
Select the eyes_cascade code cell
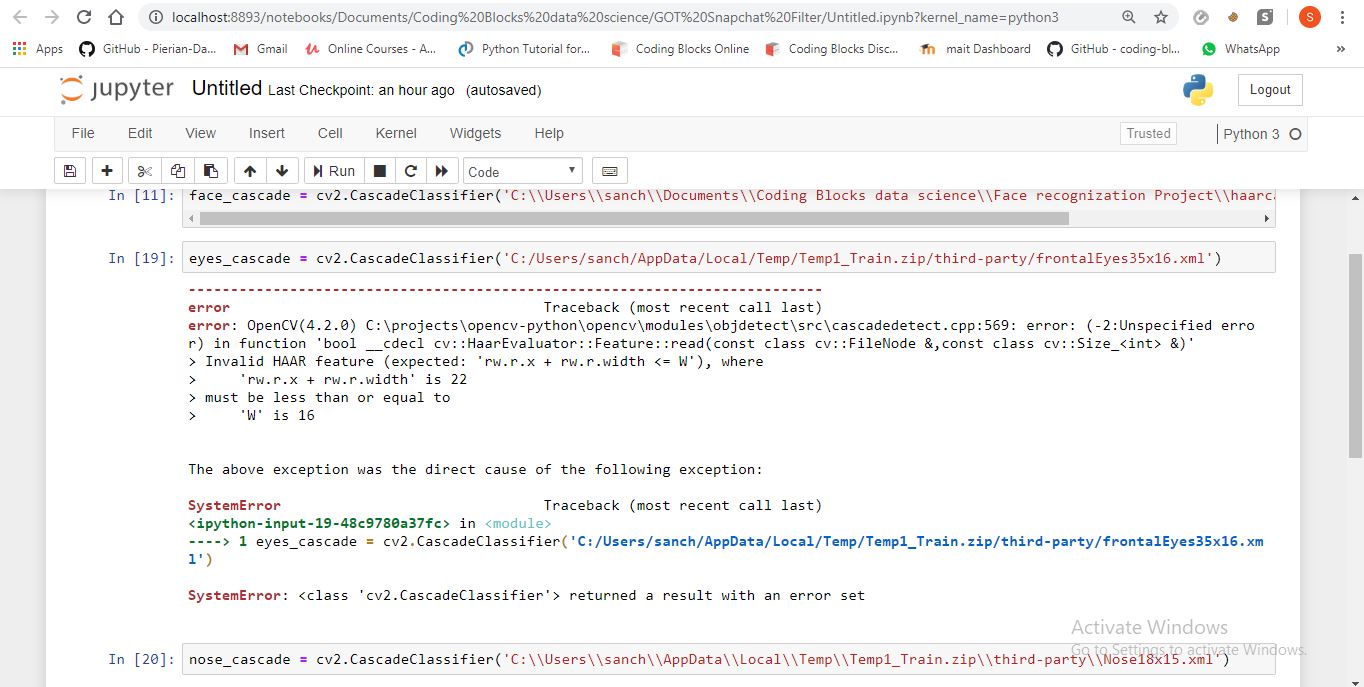(728, 258)
